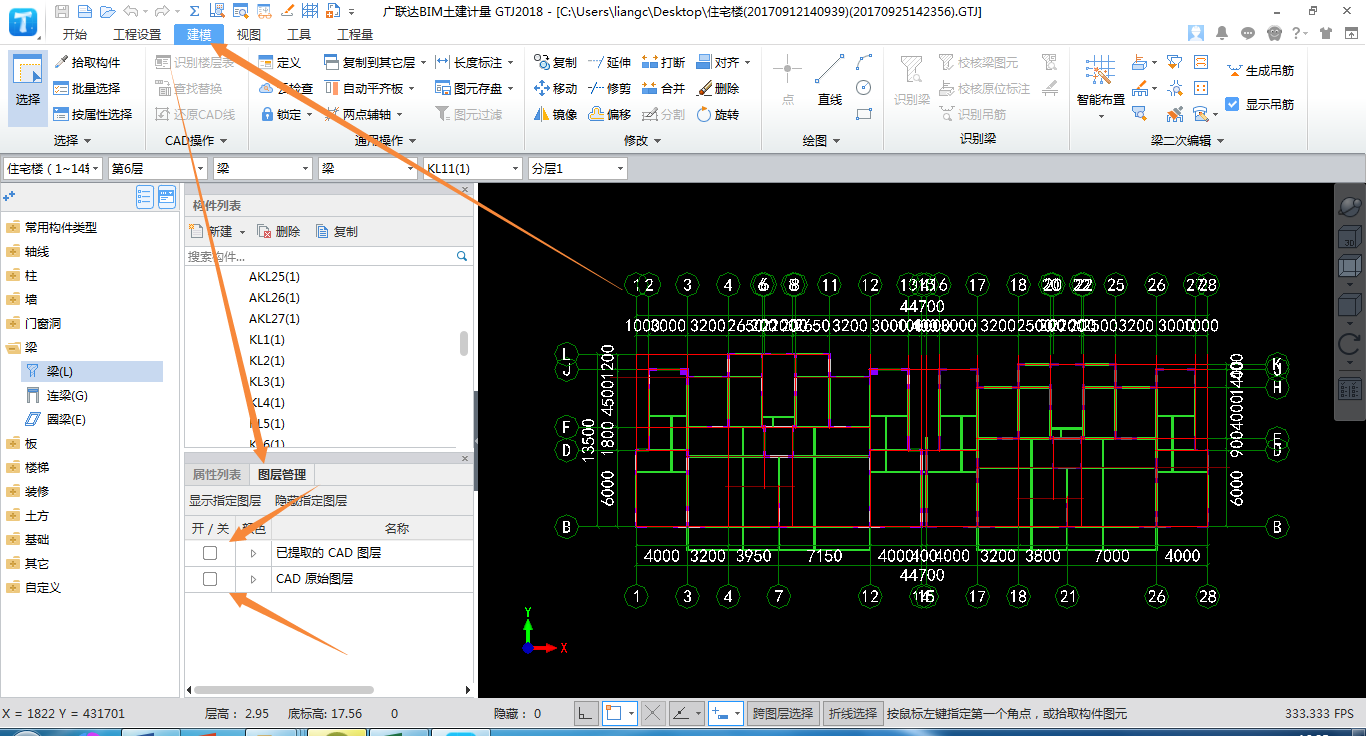Click the 复制 copy tool in 修改 group
Screen dimensions: 1366x736
[555, 62]
